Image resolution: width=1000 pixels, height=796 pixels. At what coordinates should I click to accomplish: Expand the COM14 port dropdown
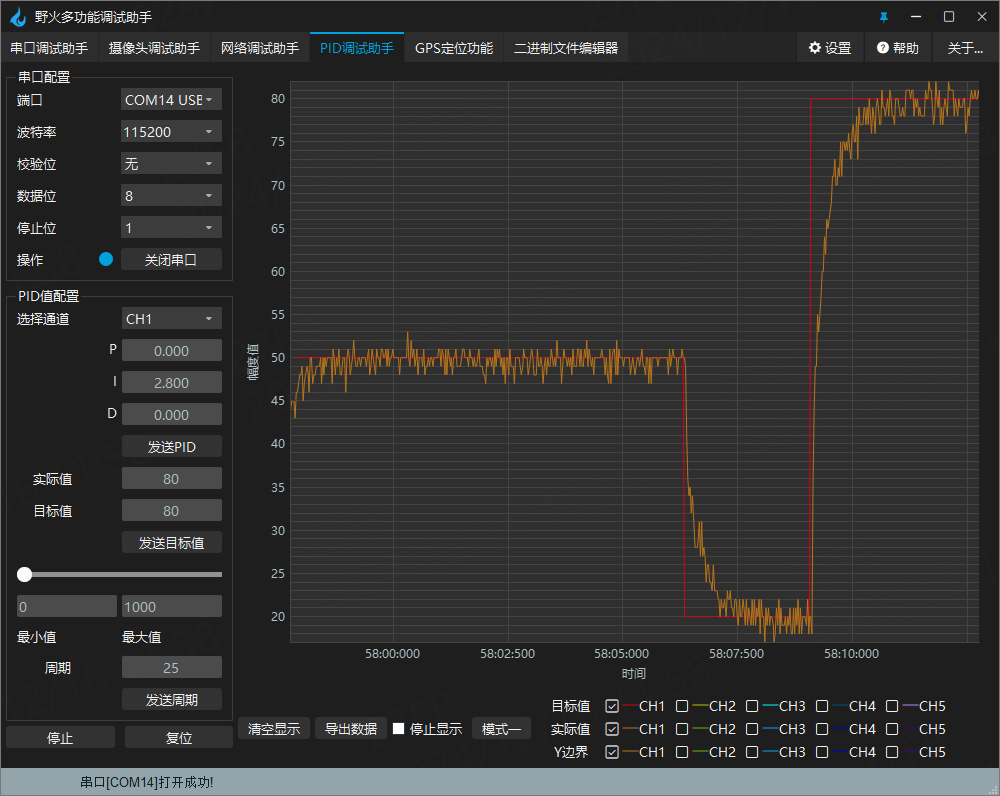pos(171,100)
